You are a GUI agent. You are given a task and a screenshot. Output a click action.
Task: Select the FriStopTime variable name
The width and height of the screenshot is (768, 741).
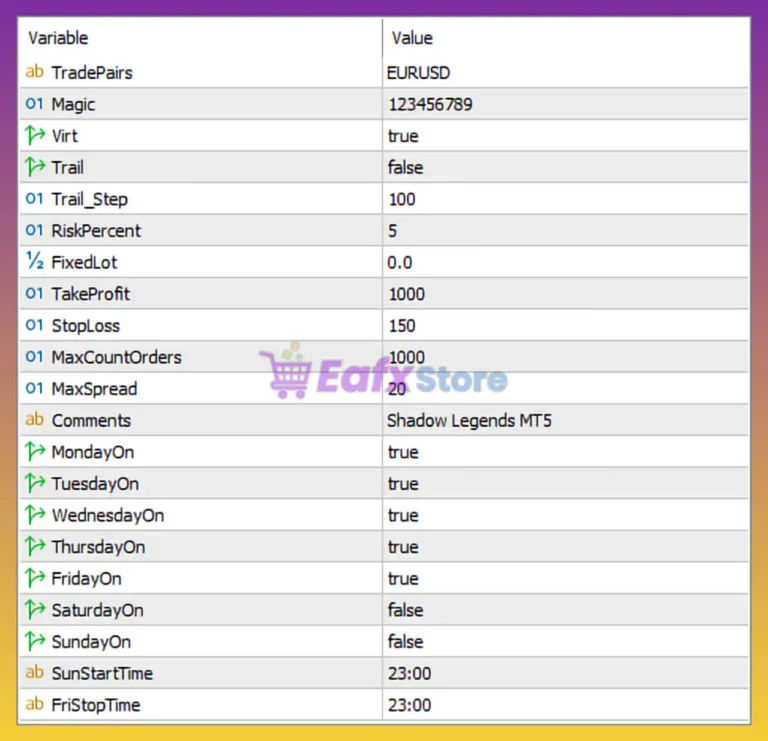(x=96, y=705)
